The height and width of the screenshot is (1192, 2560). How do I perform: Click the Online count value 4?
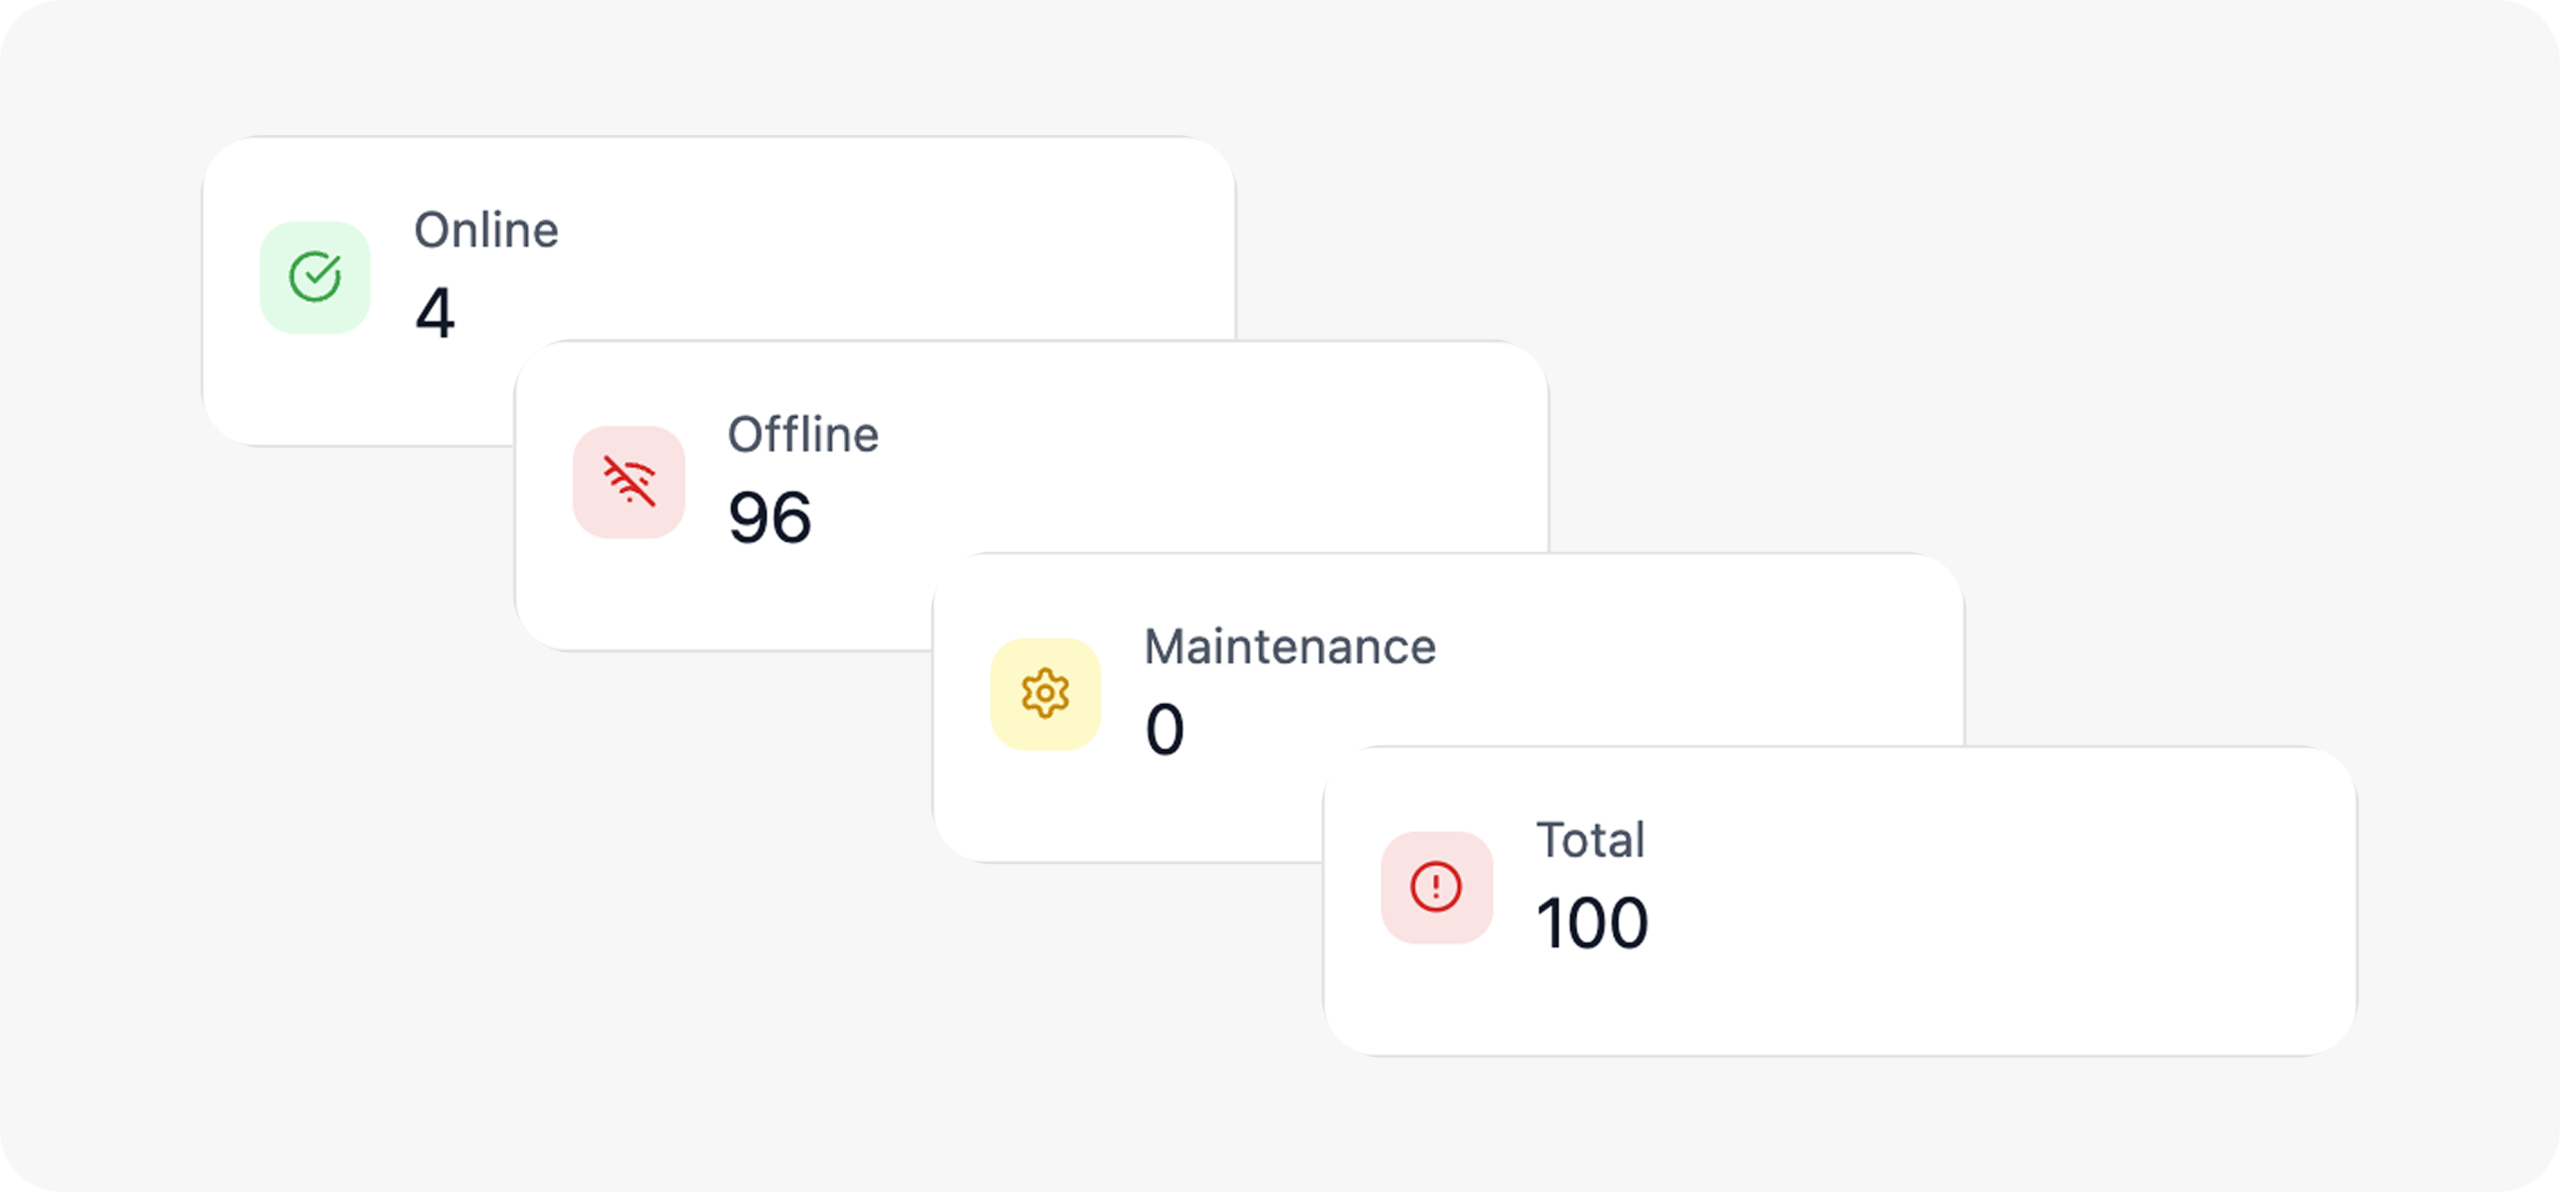[435, 313]
